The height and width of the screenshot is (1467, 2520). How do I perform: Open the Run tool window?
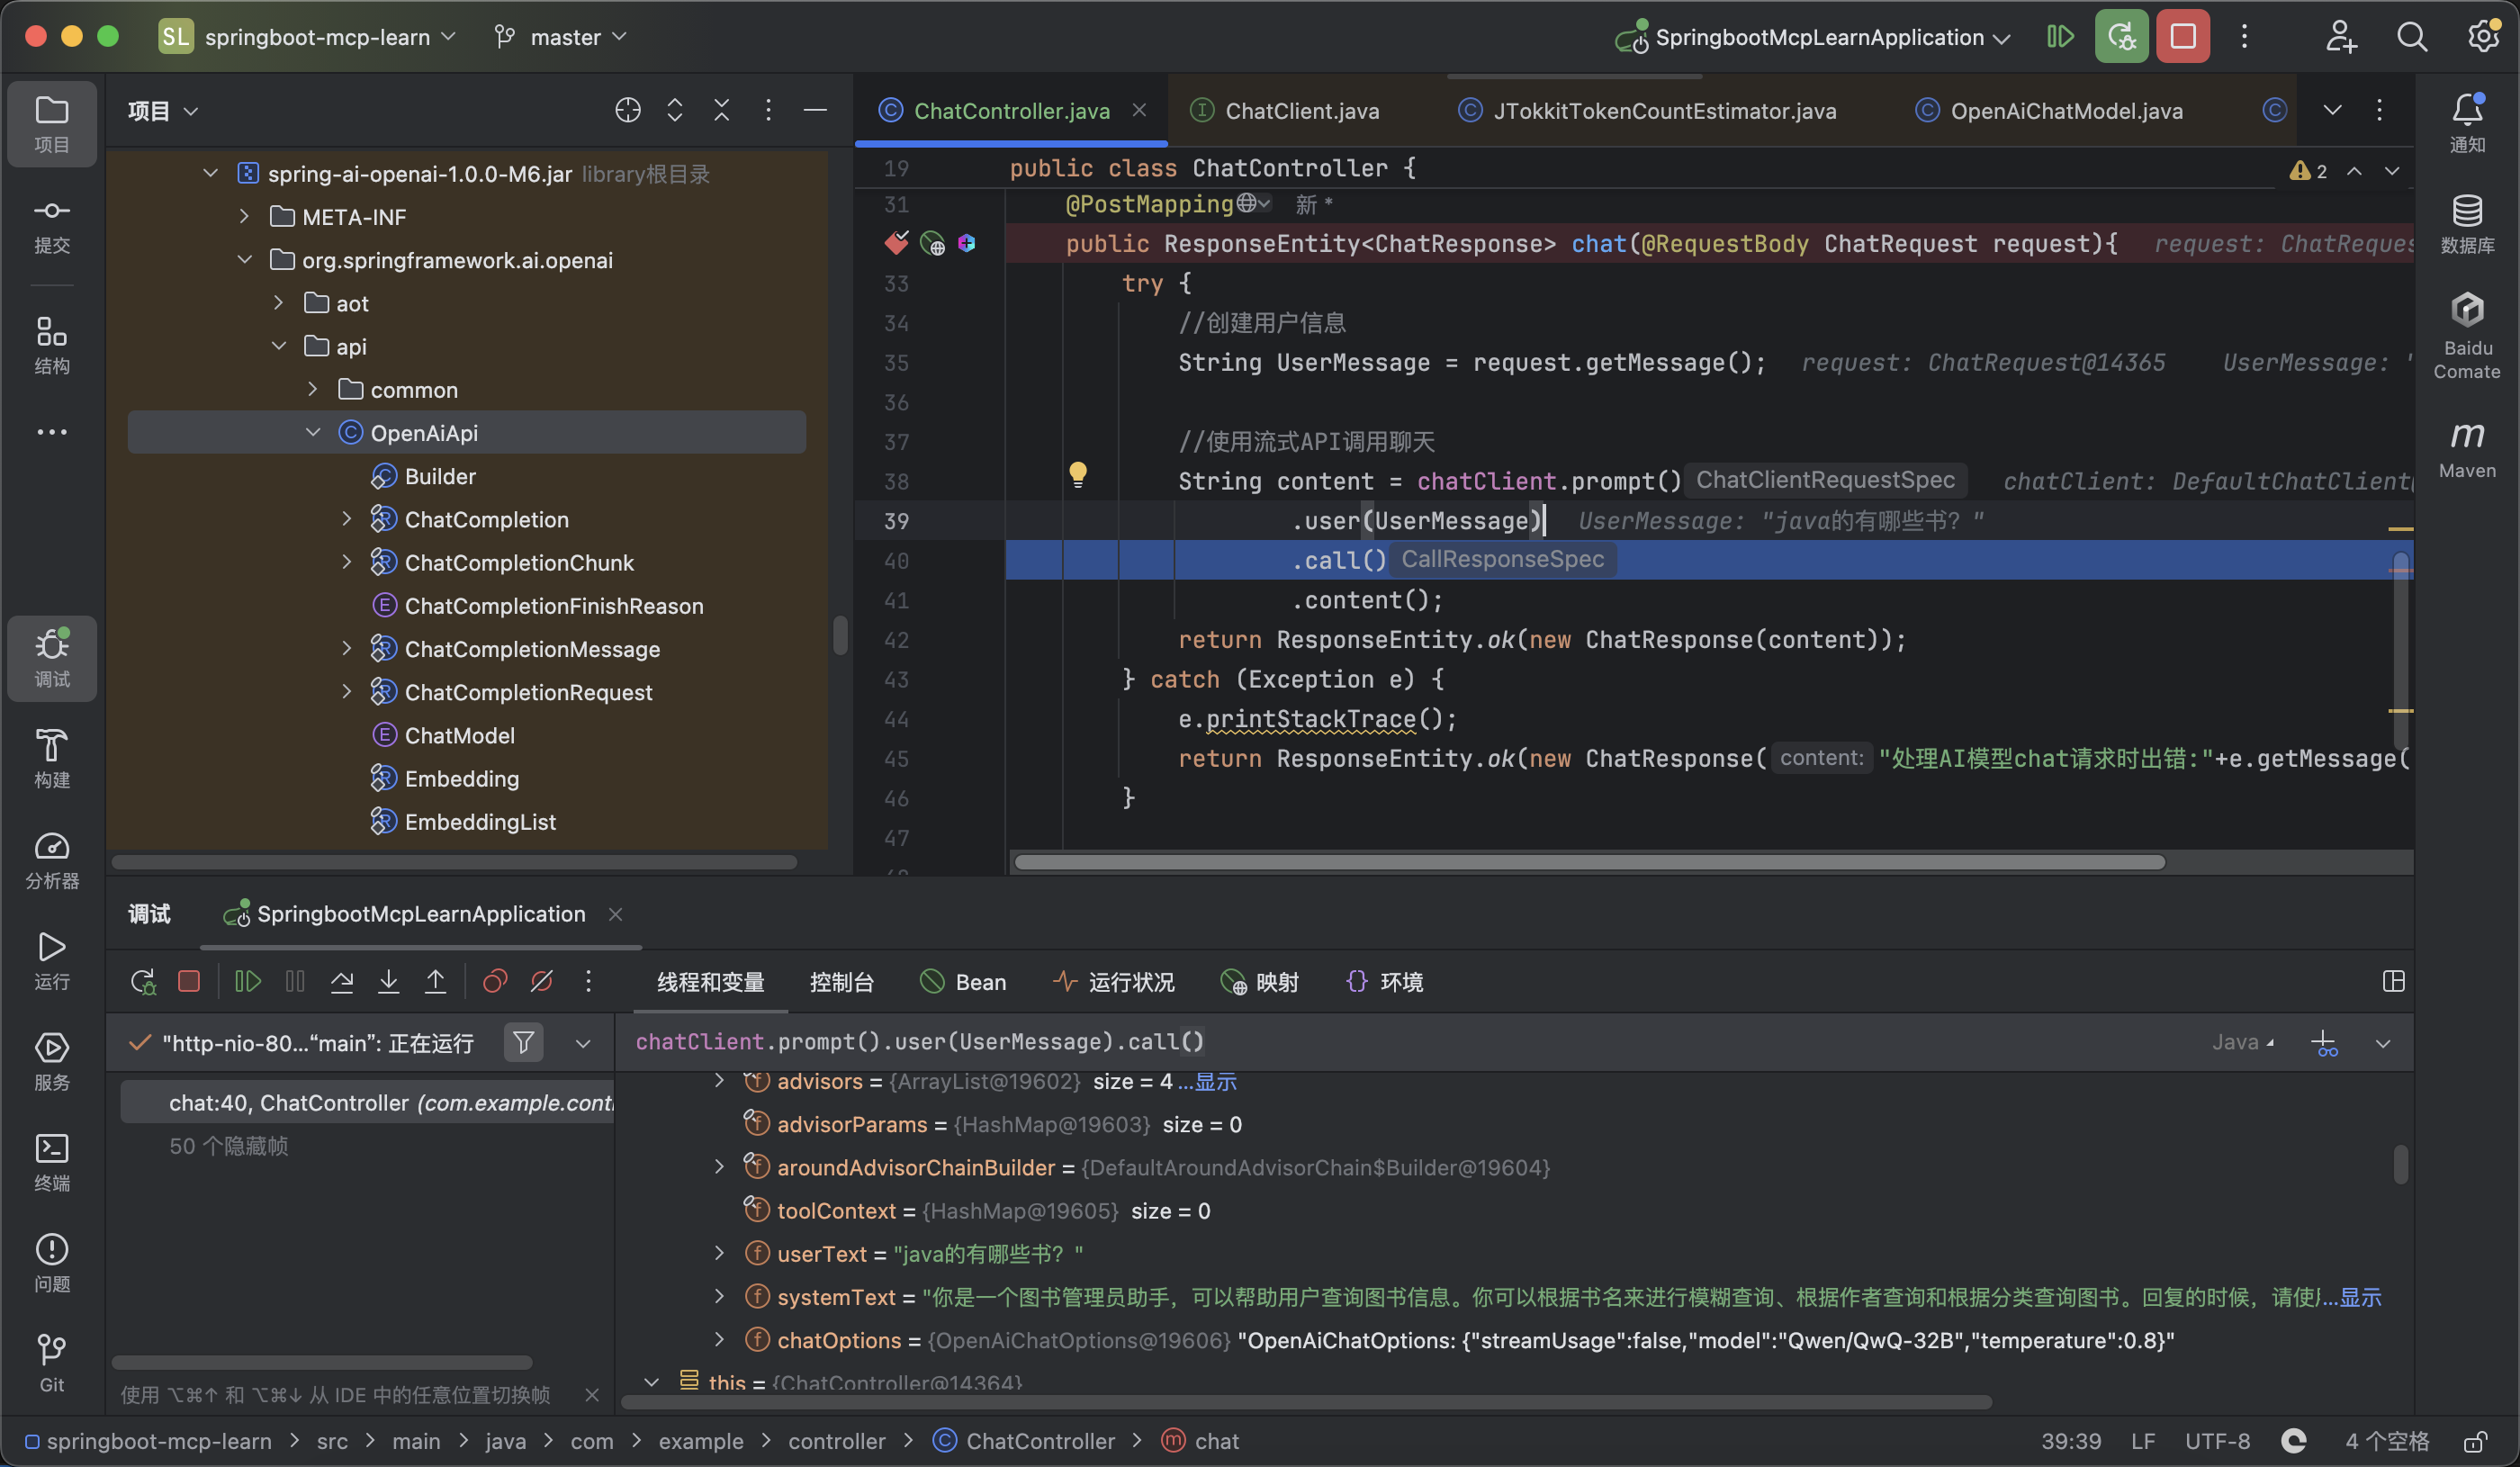point(52,960)
